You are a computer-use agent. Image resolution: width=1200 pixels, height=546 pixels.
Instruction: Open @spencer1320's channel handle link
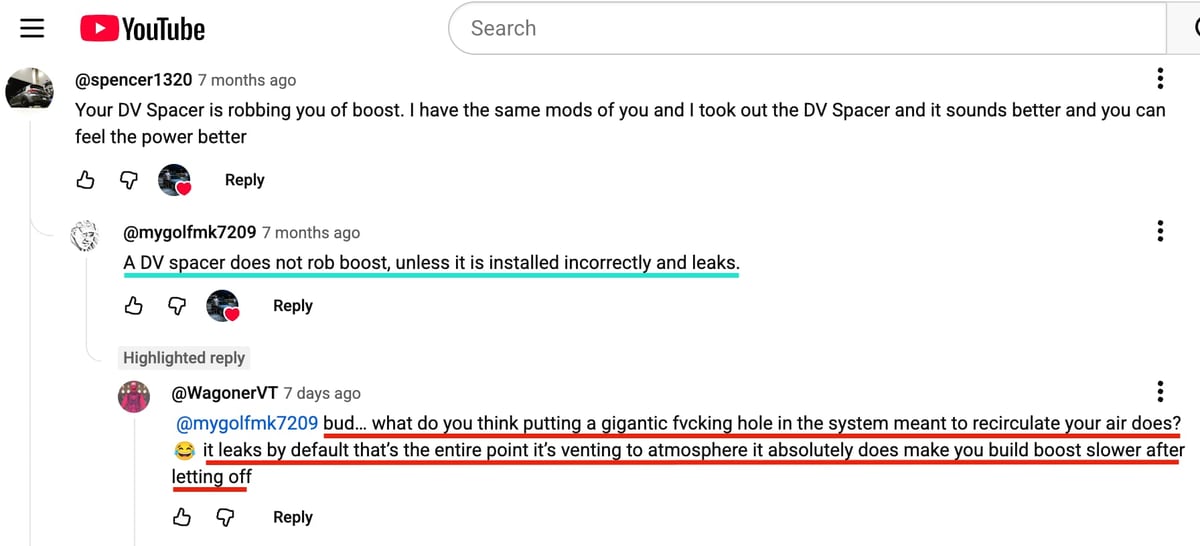[134, 80]
